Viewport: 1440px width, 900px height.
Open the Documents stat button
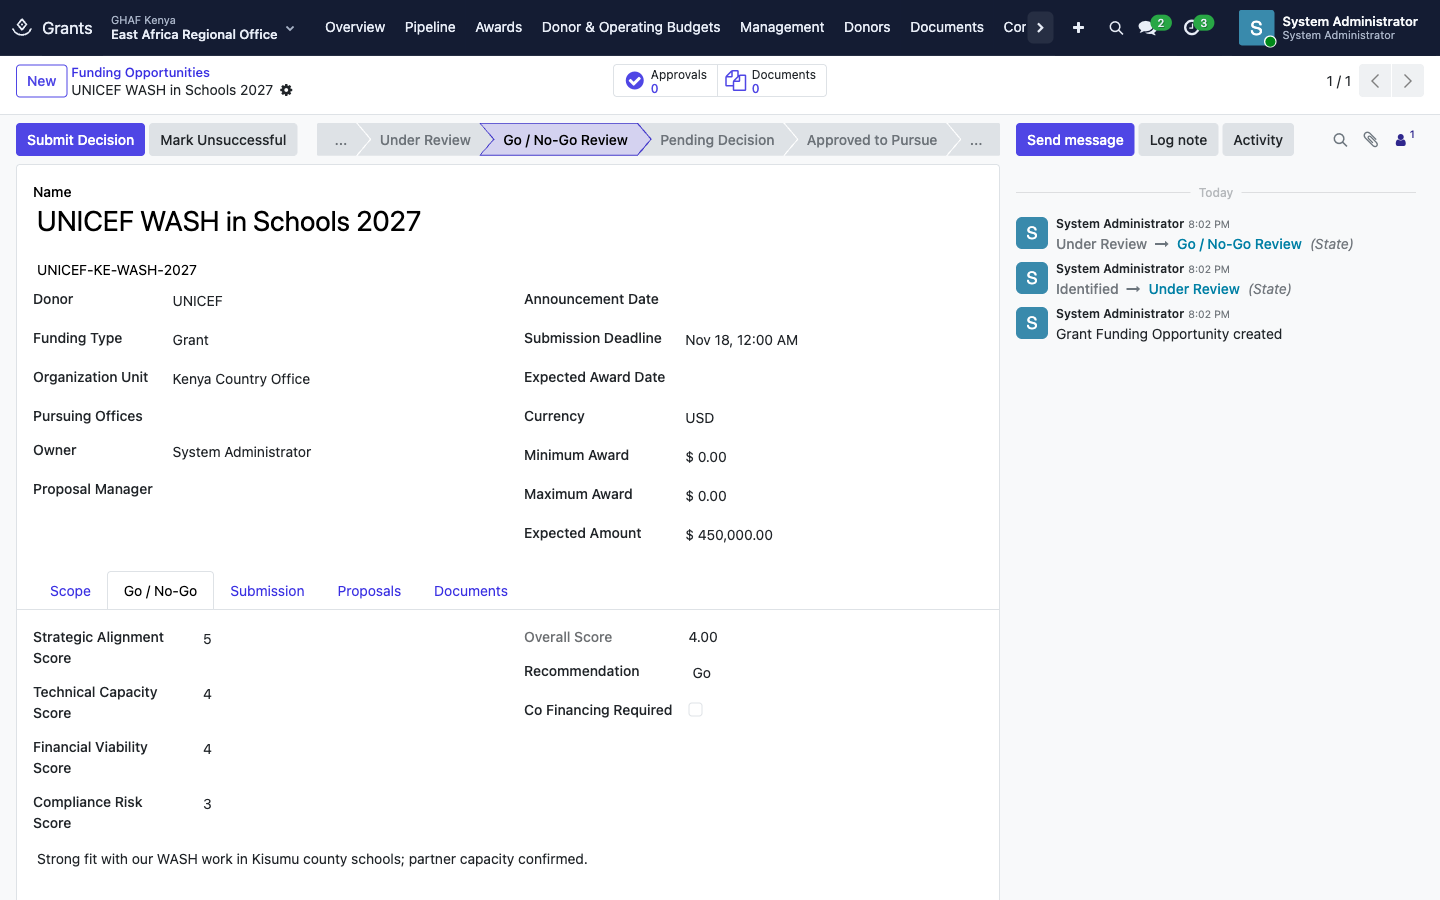[771, 81]
